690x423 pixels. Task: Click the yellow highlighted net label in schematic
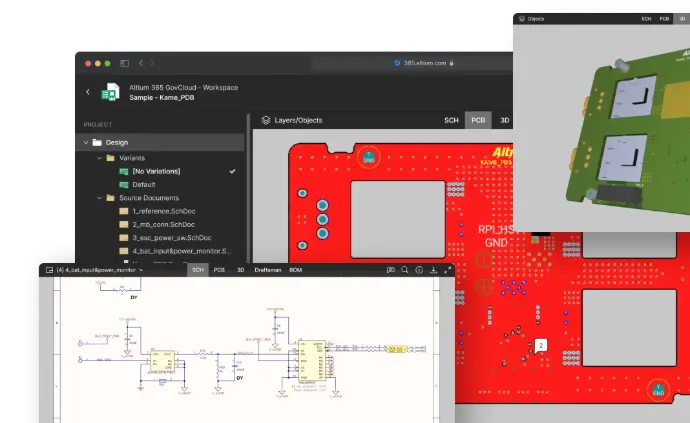pos(396,349)
